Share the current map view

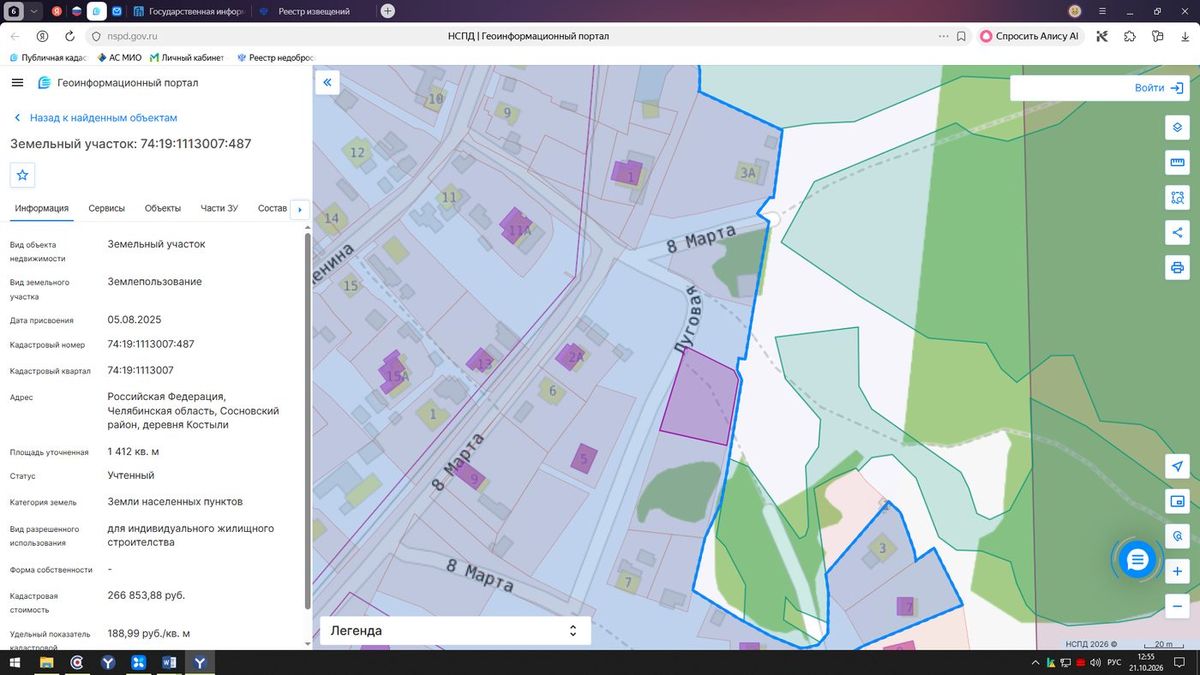tap(1177, 233)
